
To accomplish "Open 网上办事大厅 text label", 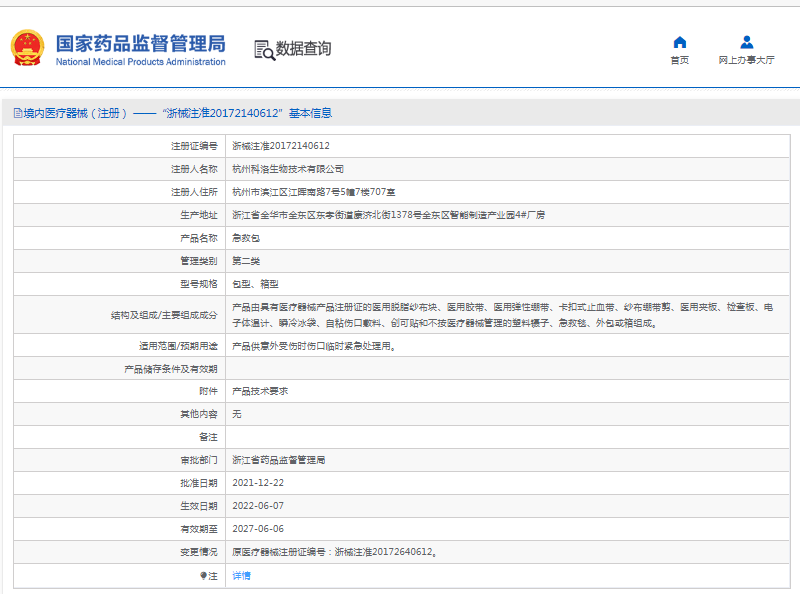I will [746, 60].
